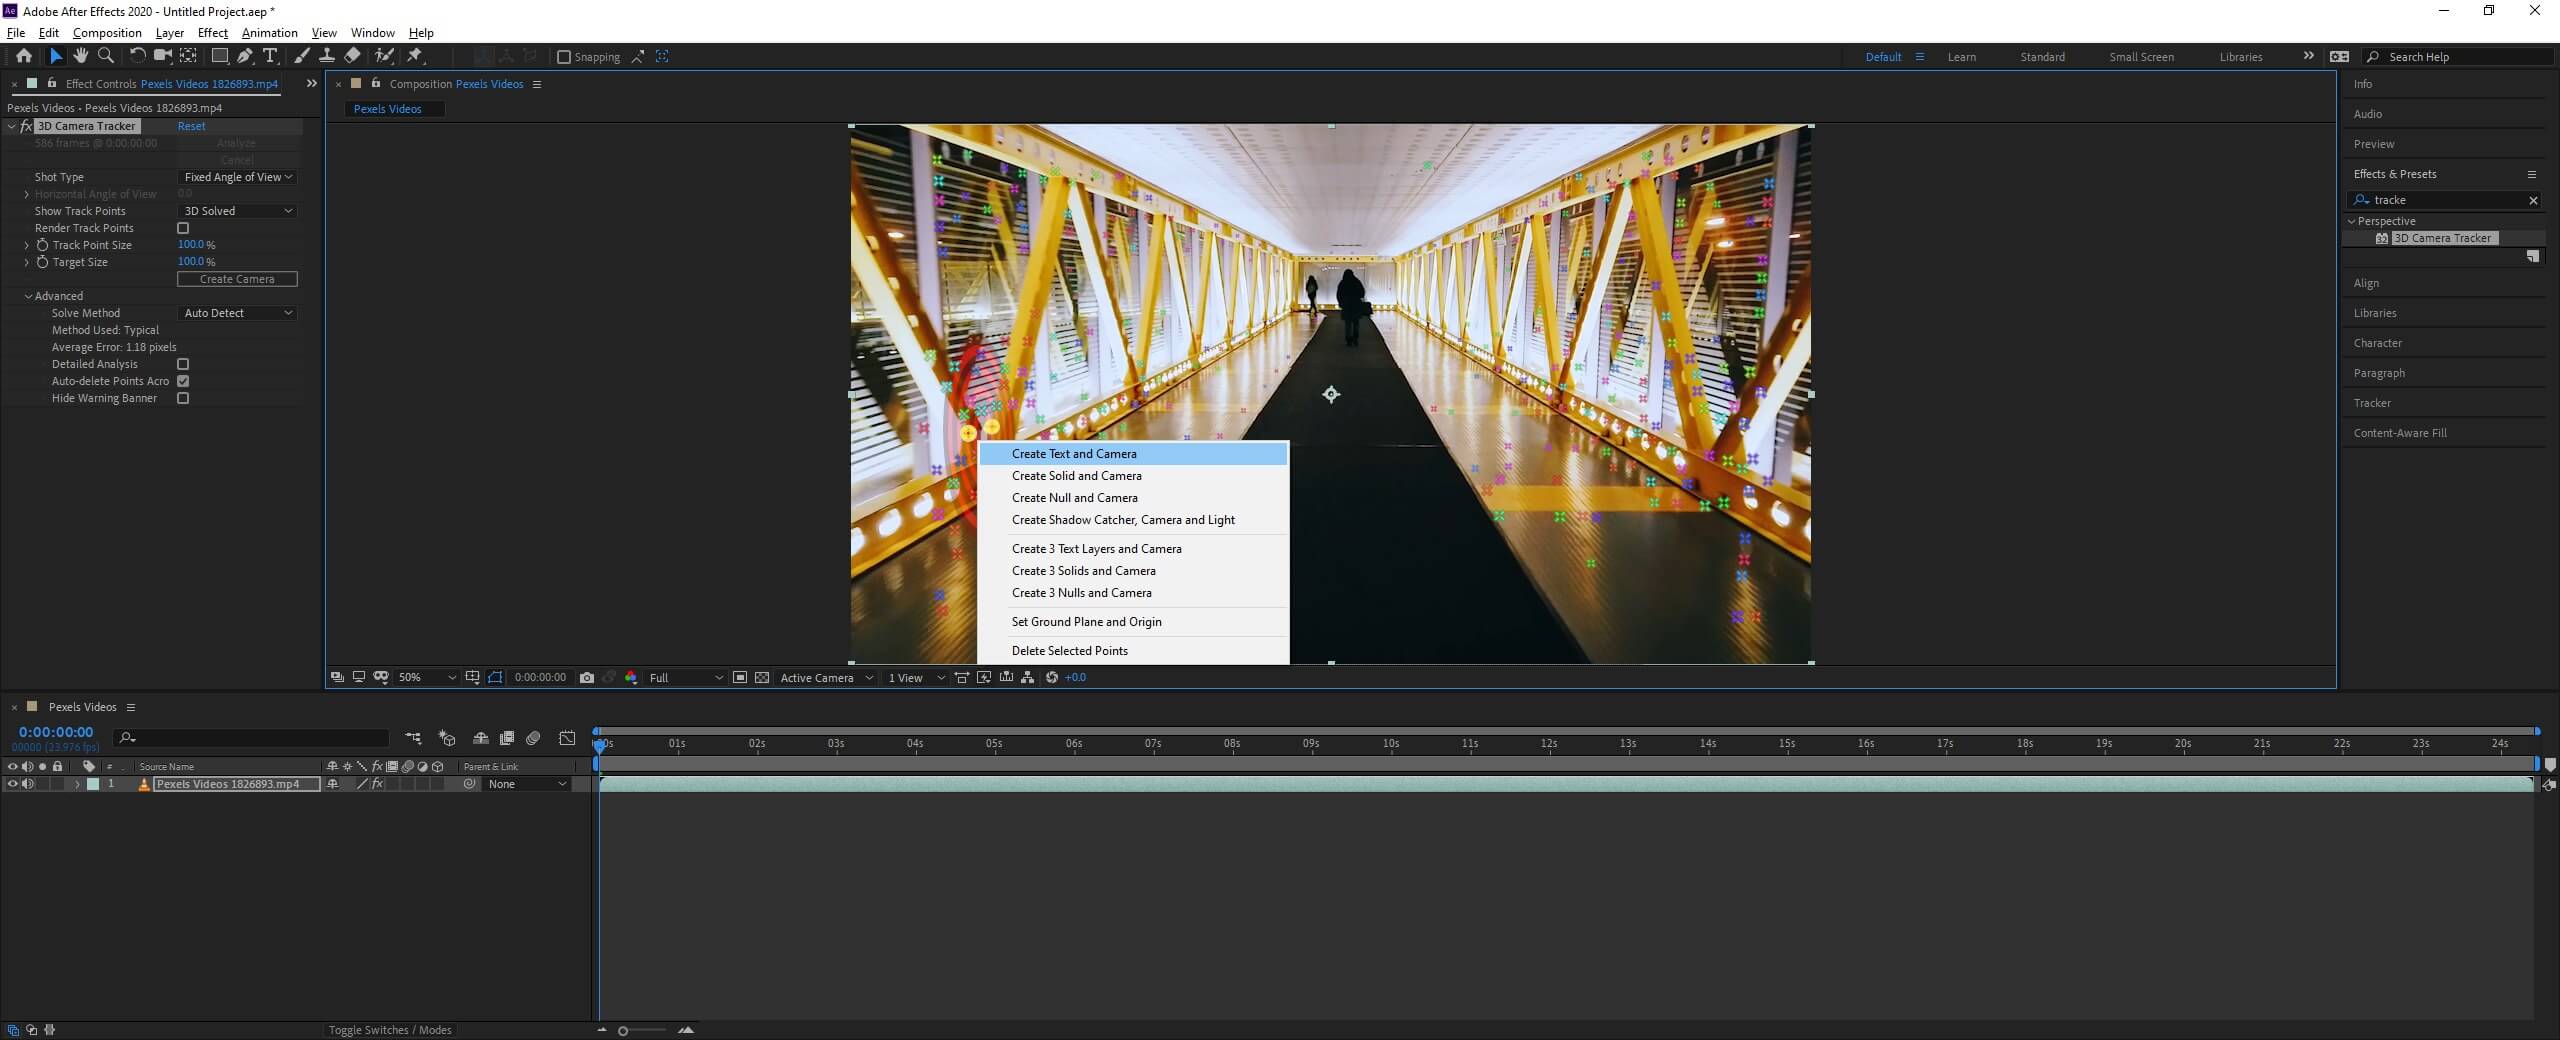This screenshot has height=1040, width=2560.
Task: Open the Composition menu
Action: (107, 32)
